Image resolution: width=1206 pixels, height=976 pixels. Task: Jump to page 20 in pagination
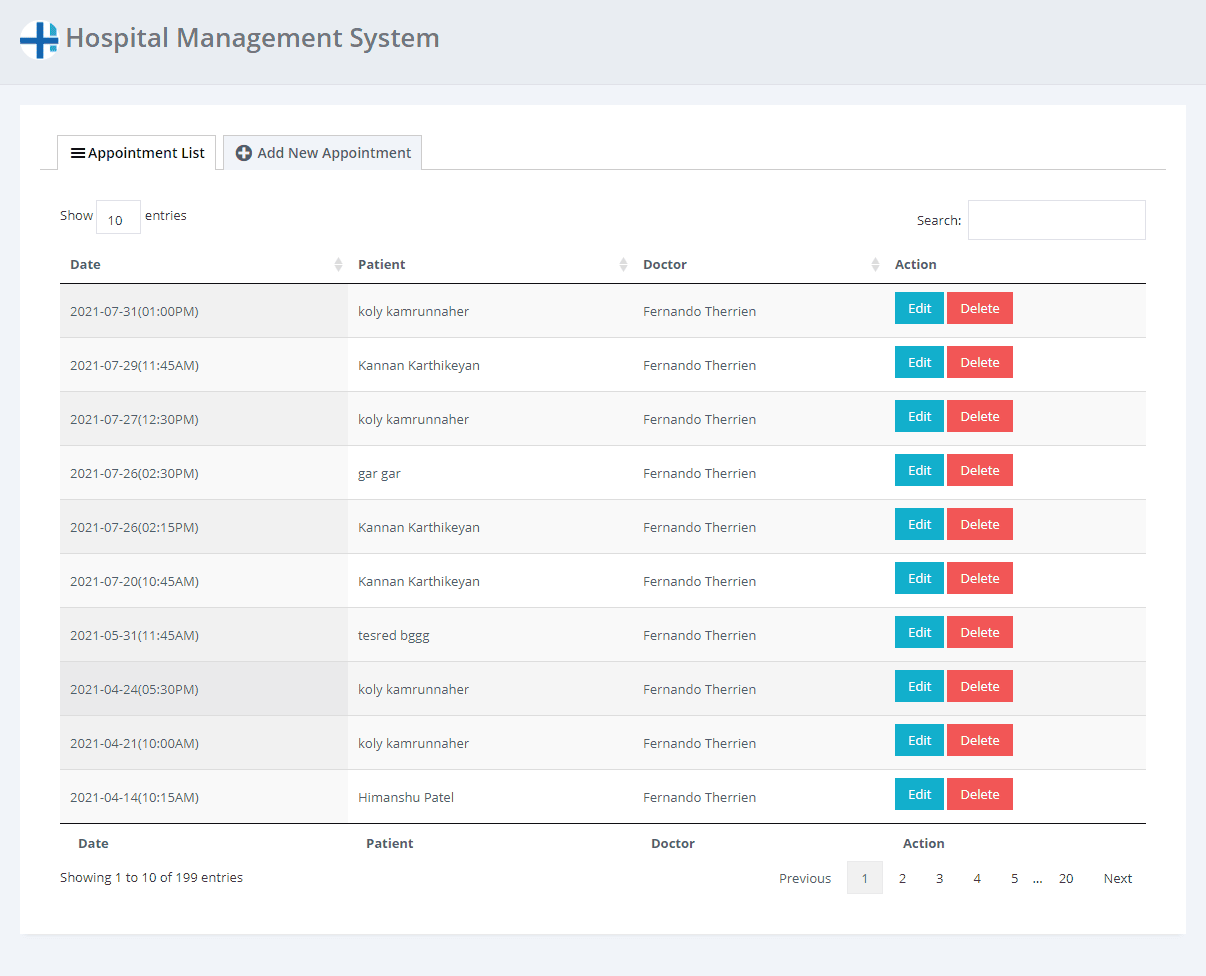tap(1066, 878)
